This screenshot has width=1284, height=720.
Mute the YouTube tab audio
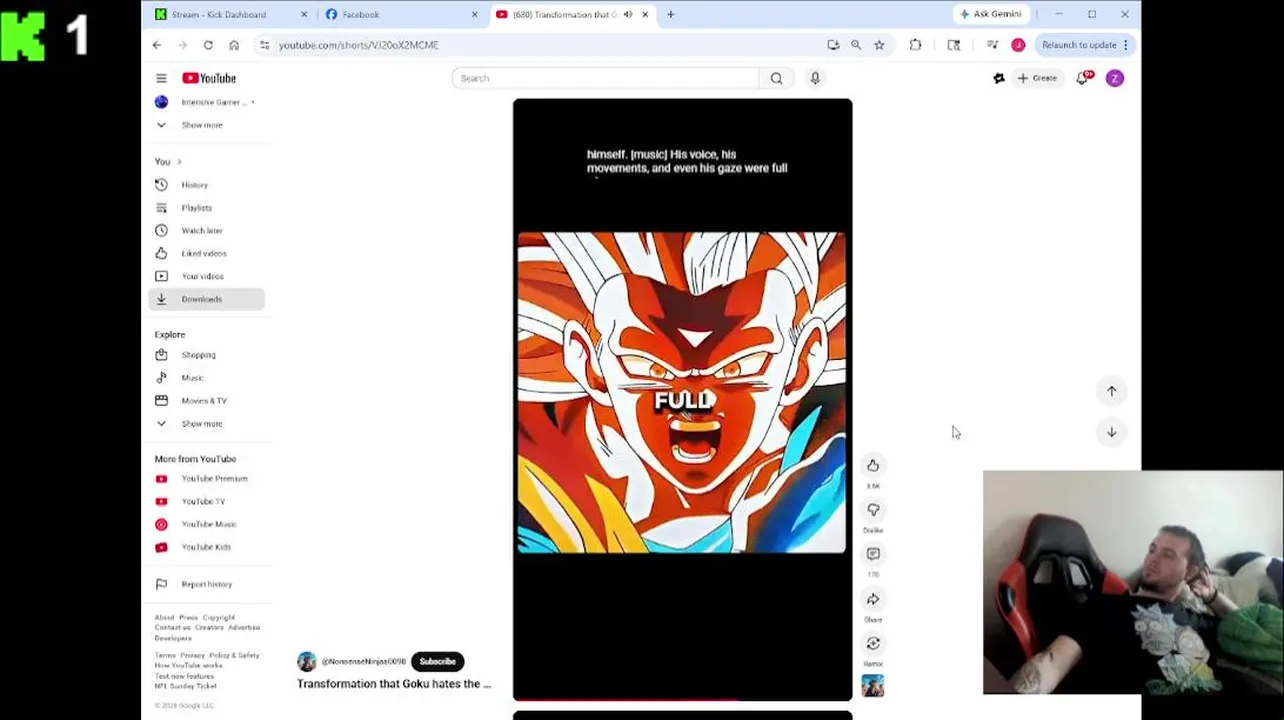[628, 14]
